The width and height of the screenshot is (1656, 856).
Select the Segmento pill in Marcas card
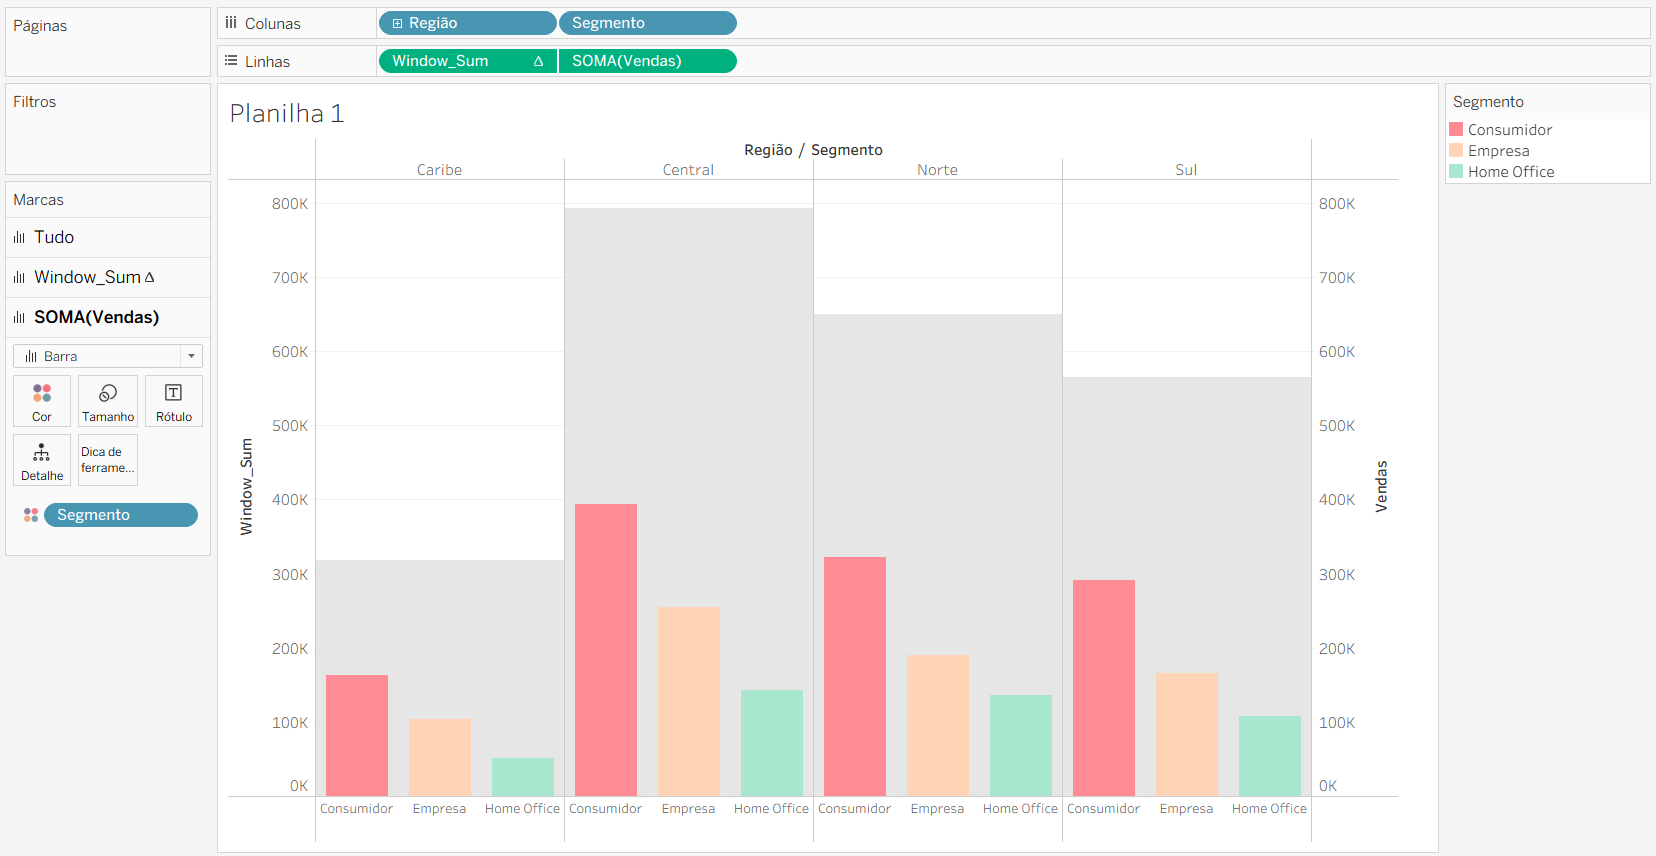(x=120, y=515)
